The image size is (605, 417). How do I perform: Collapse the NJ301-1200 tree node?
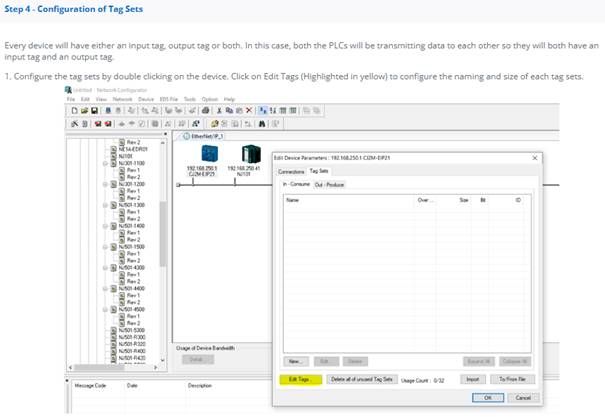[x=105, y=184]
